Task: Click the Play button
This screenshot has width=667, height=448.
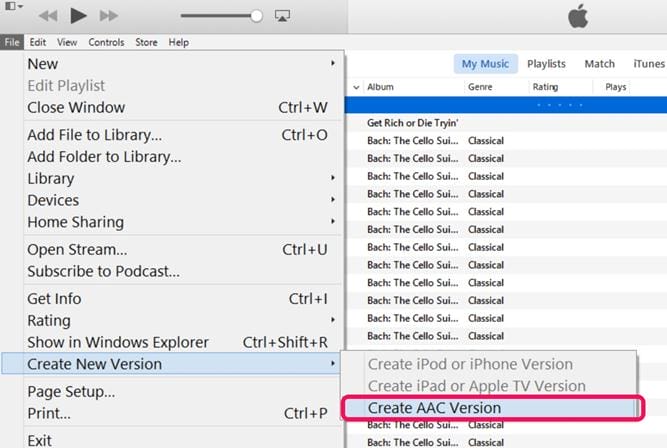Action: coord(79,15)
